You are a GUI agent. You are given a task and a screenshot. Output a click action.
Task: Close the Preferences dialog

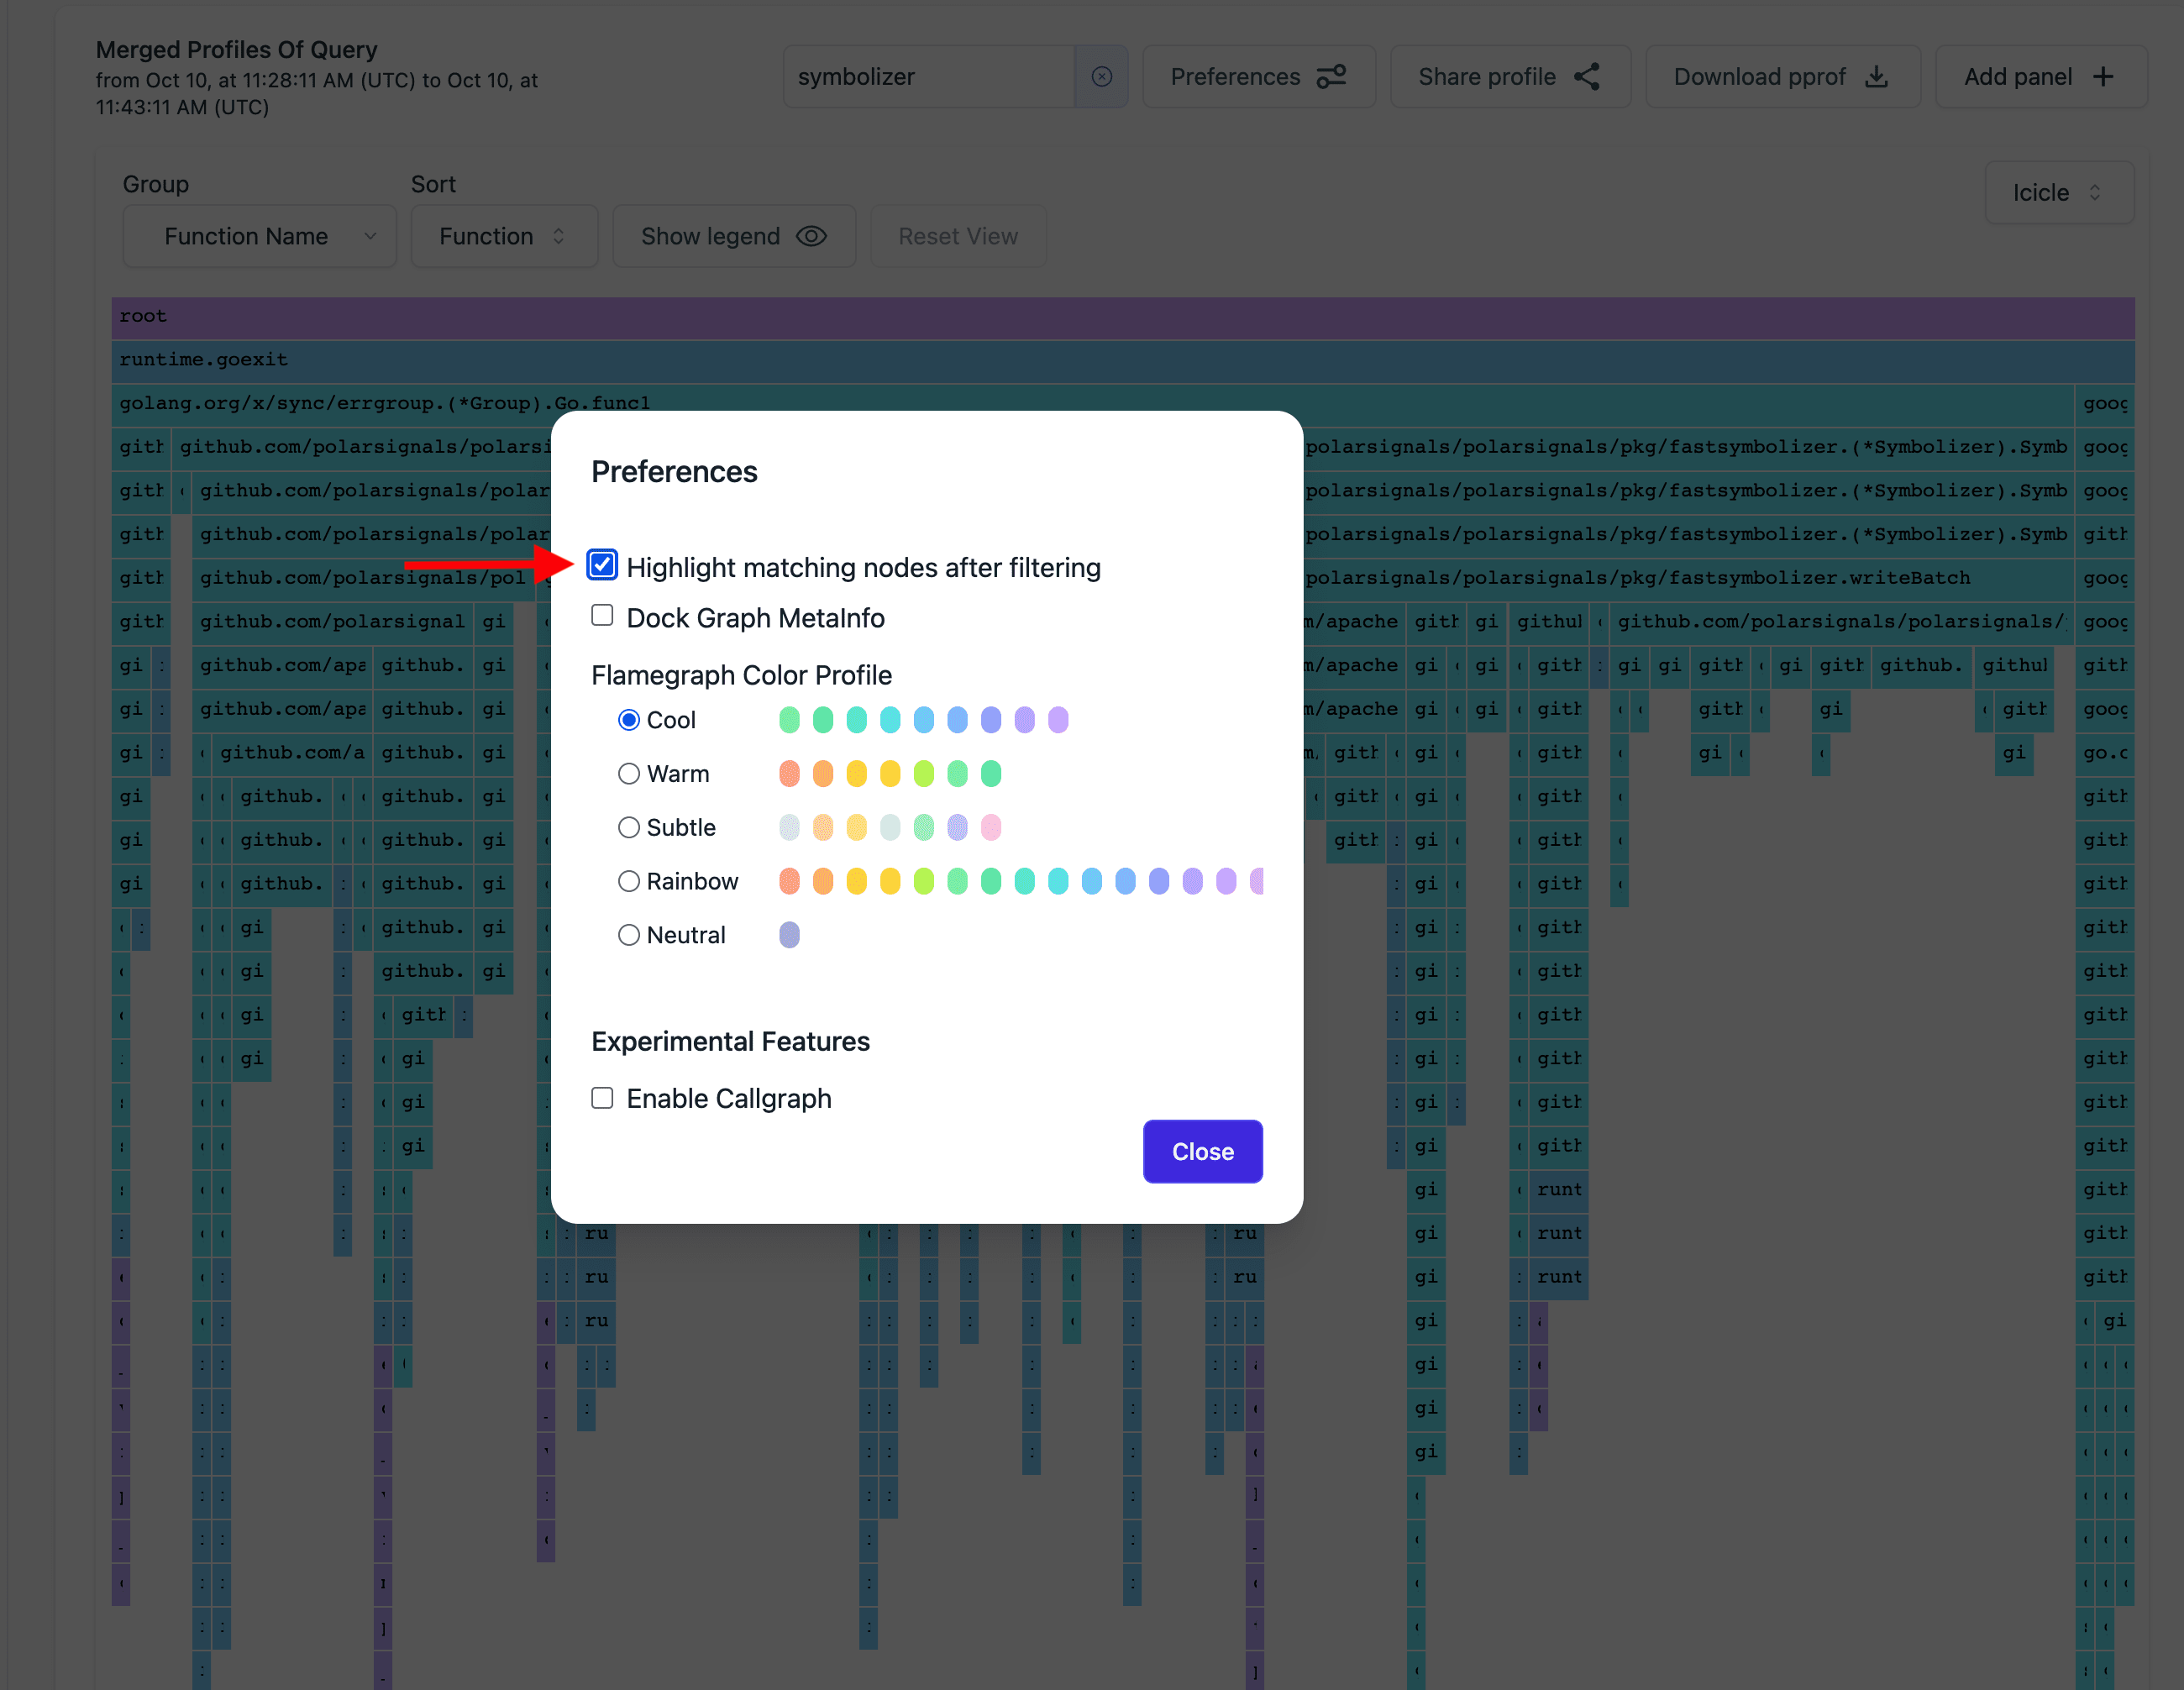click(1202, 1152)
